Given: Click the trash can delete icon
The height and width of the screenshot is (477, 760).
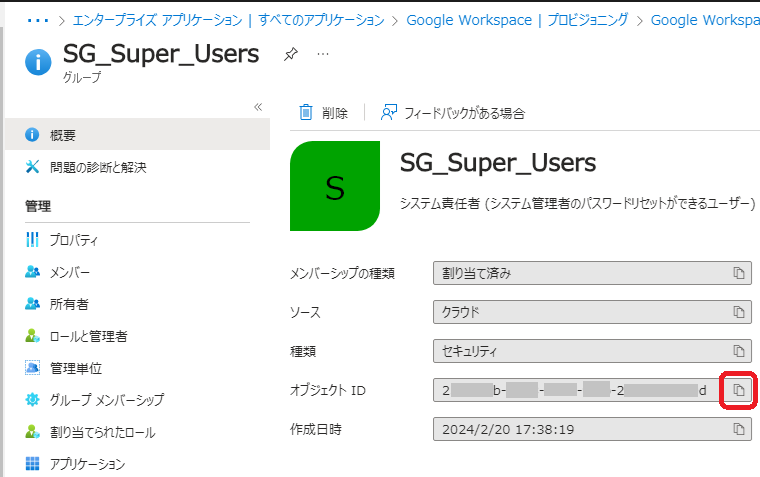Looking at the screenshot, I should pos(306,112).
